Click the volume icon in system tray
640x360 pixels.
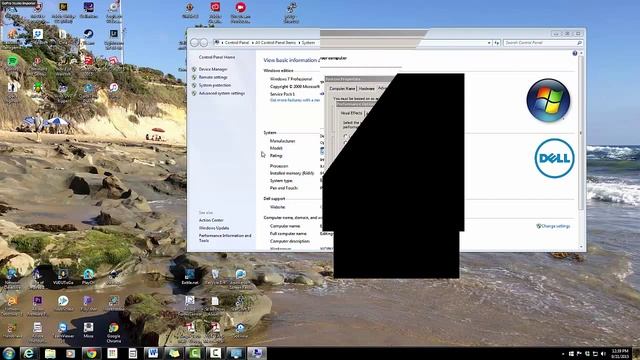[603, 353]
